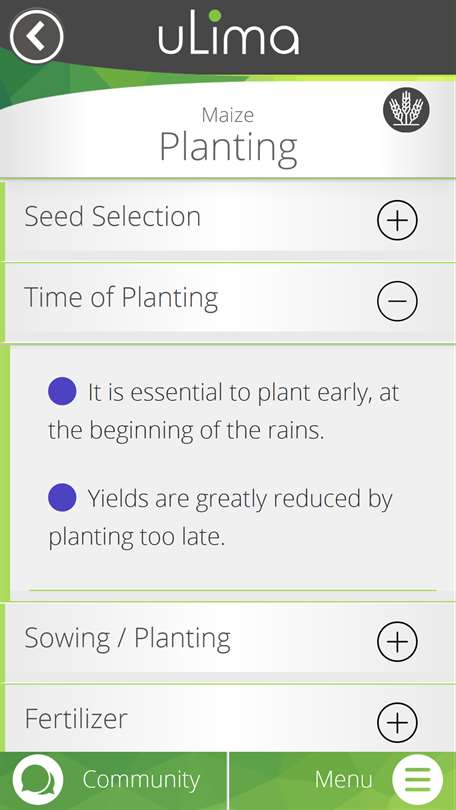Expand Seed Selection with plus icon

(x=397, y=220)
